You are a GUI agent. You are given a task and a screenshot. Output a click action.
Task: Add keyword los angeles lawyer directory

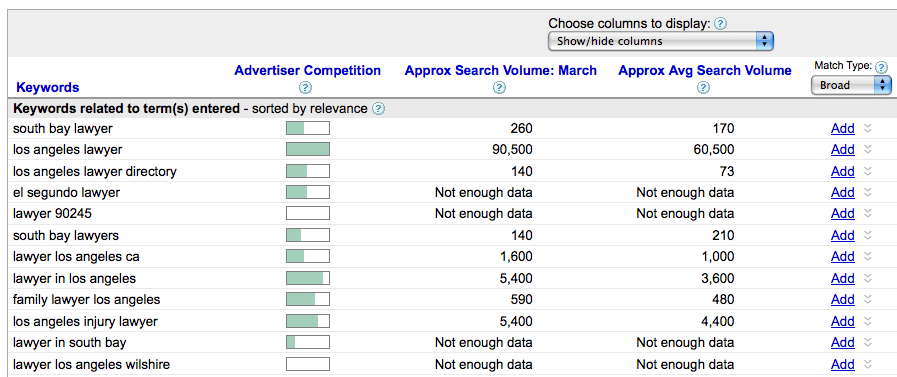843,171
